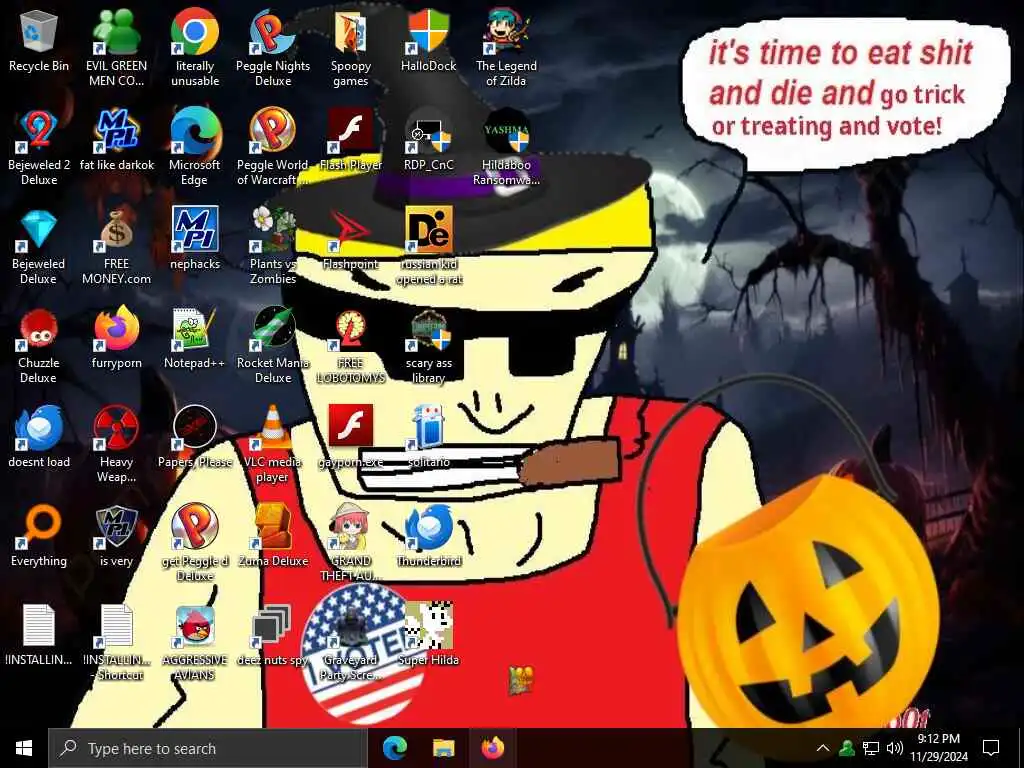Viewport: 1024px width, 768px height.
Task: Click the FREE LOBOTOMYS icon
Action: click(351, 329)
